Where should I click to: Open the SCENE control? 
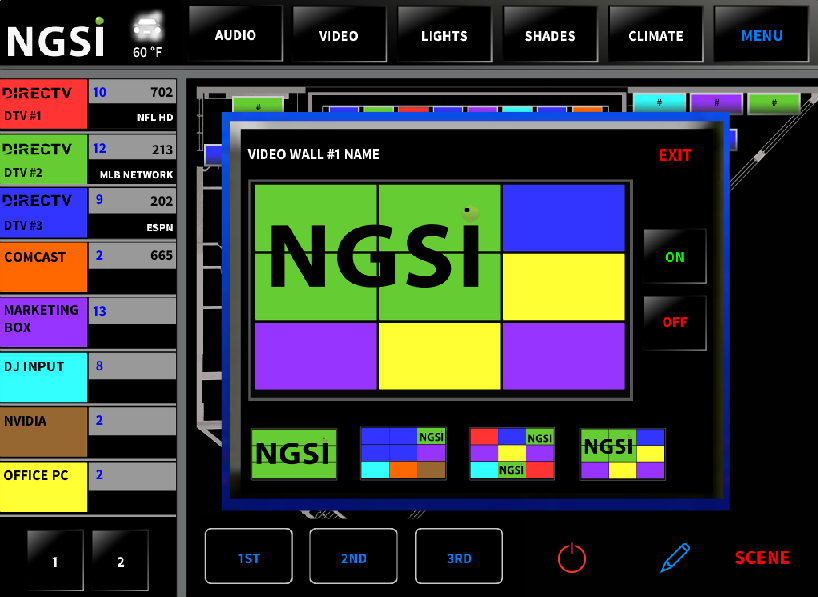(762, 557)
